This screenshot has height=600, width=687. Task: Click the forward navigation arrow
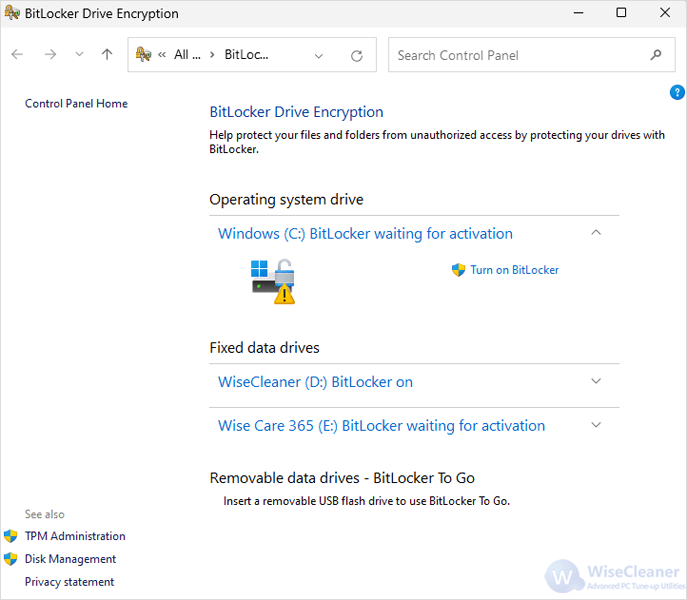50,54
